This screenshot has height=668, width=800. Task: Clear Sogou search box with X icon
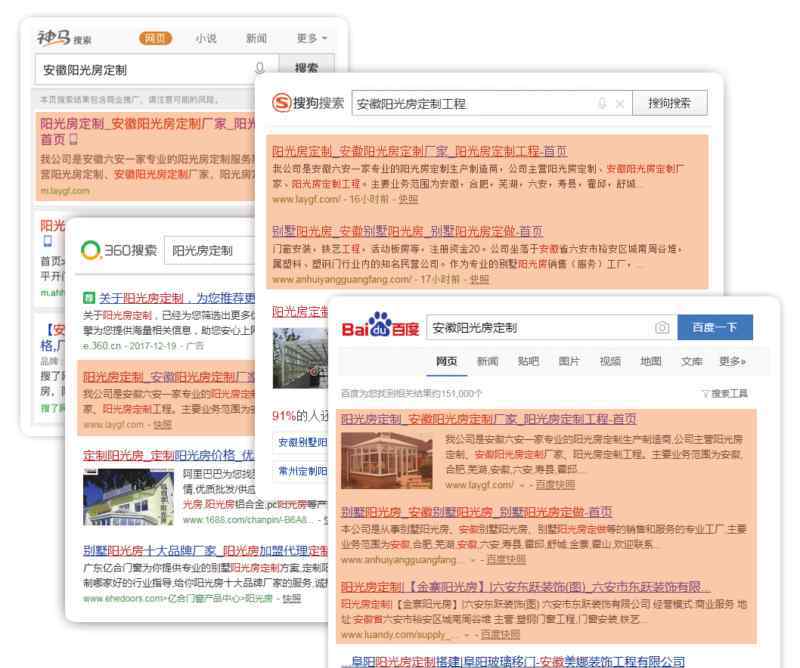click(620, 104)
